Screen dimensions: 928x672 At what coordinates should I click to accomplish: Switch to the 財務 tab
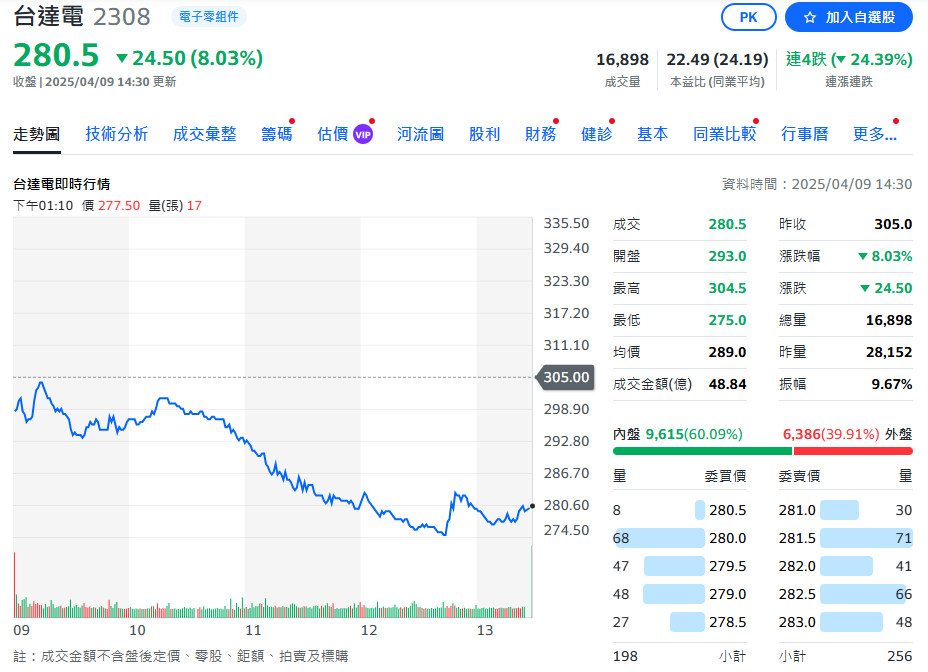coord(541,134)
